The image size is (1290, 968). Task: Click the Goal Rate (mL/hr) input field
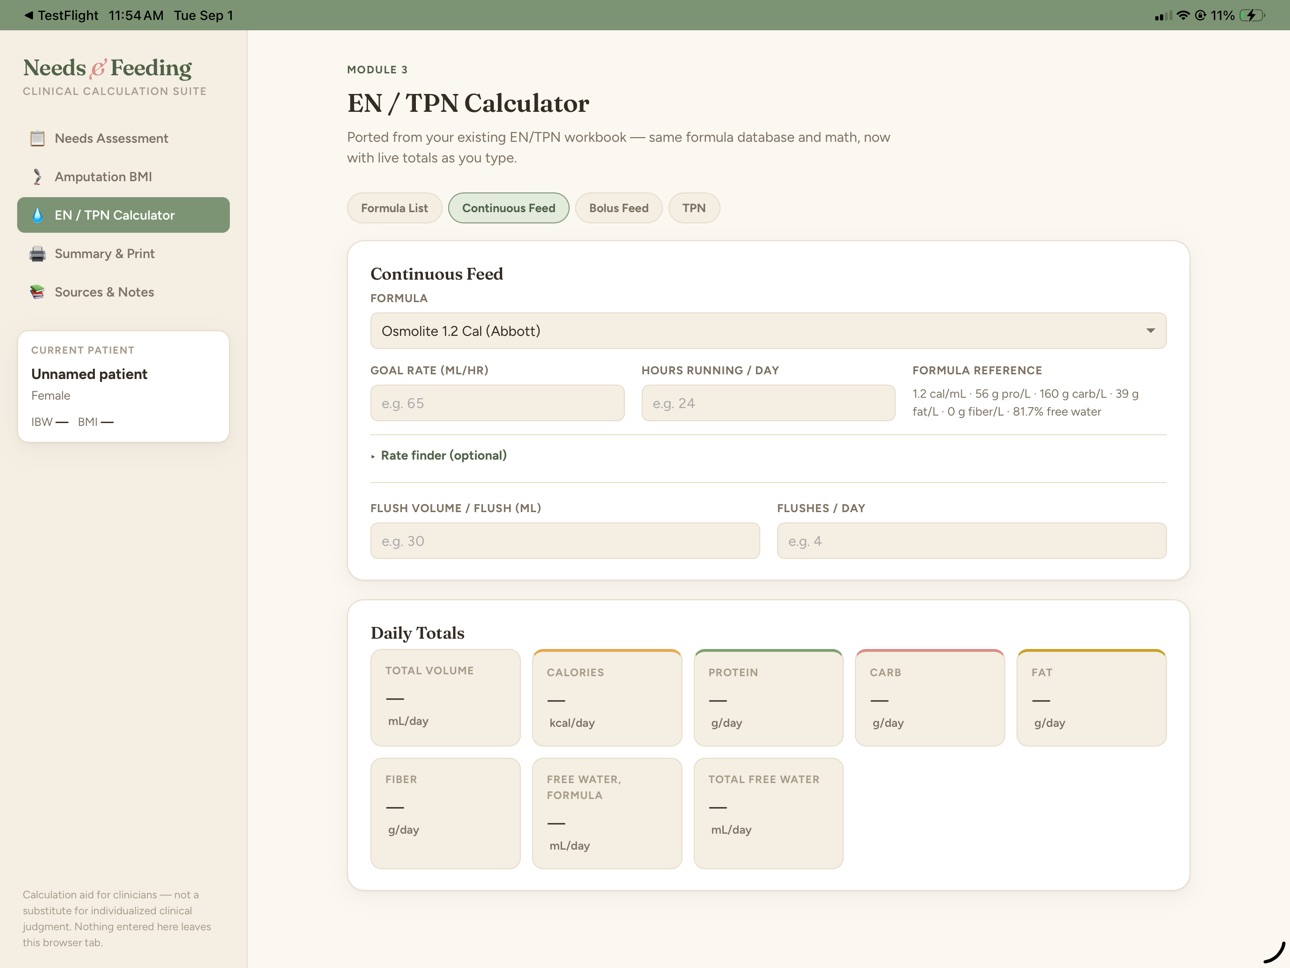pos(497,403)
